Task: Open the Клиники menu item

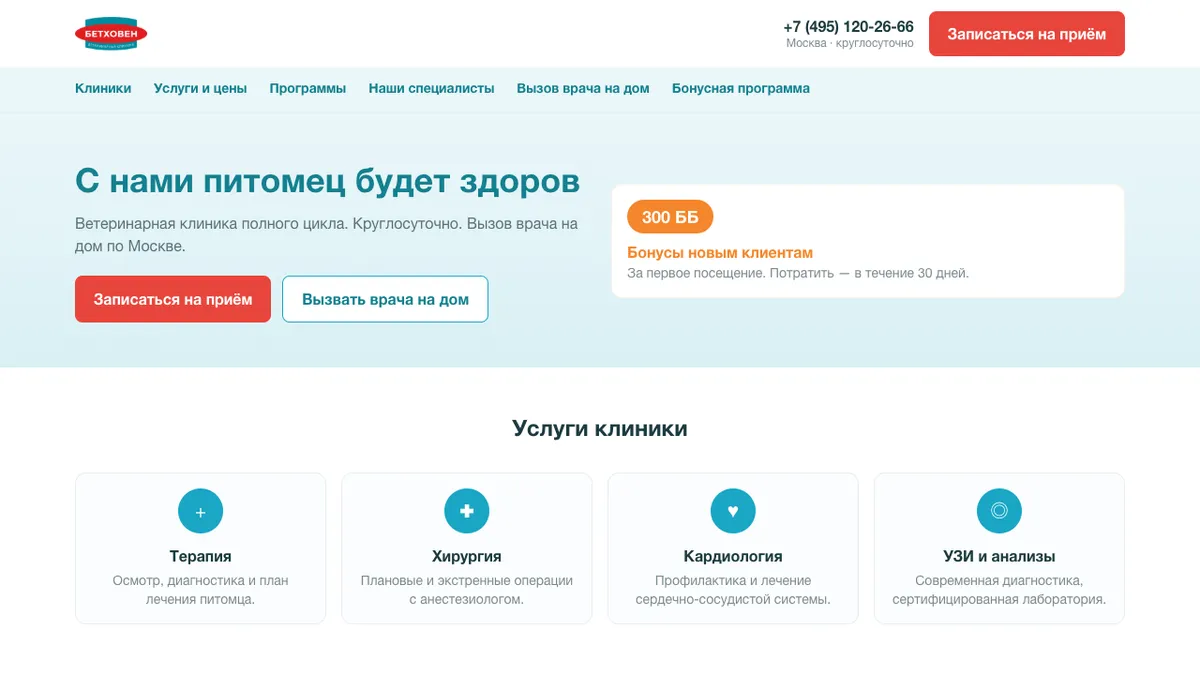Action: tap(103, 88)
